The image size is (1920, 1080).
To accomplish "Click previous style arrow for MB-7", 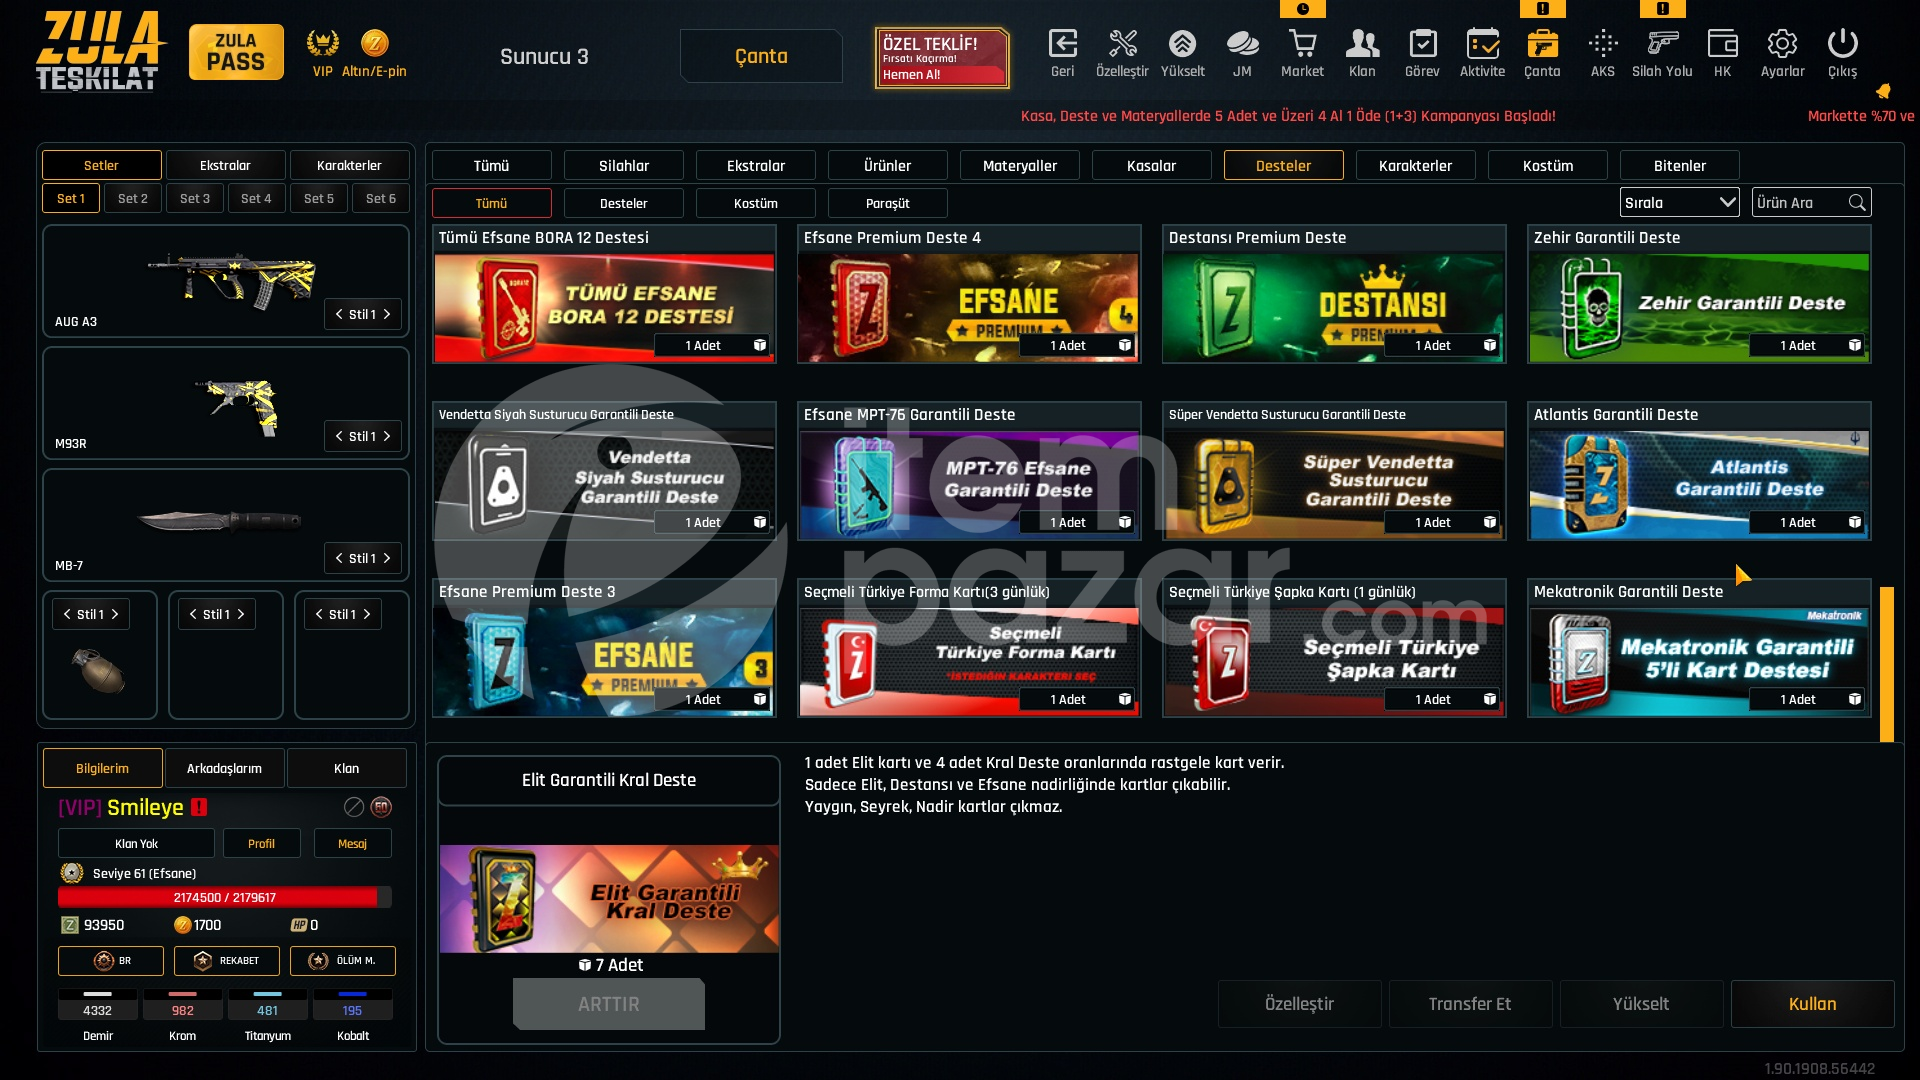I will 339,558.
